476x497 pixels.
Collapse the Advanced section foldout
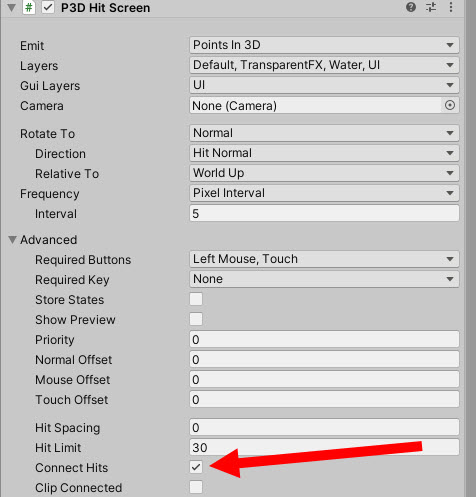coord(12,240)
